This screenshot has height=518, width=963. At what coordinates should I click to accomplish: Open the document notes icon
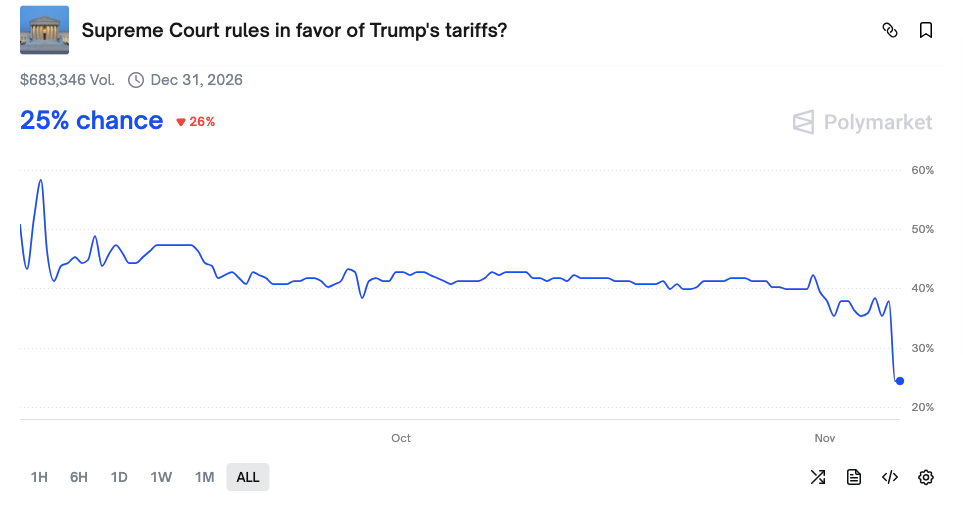point(854,477)
